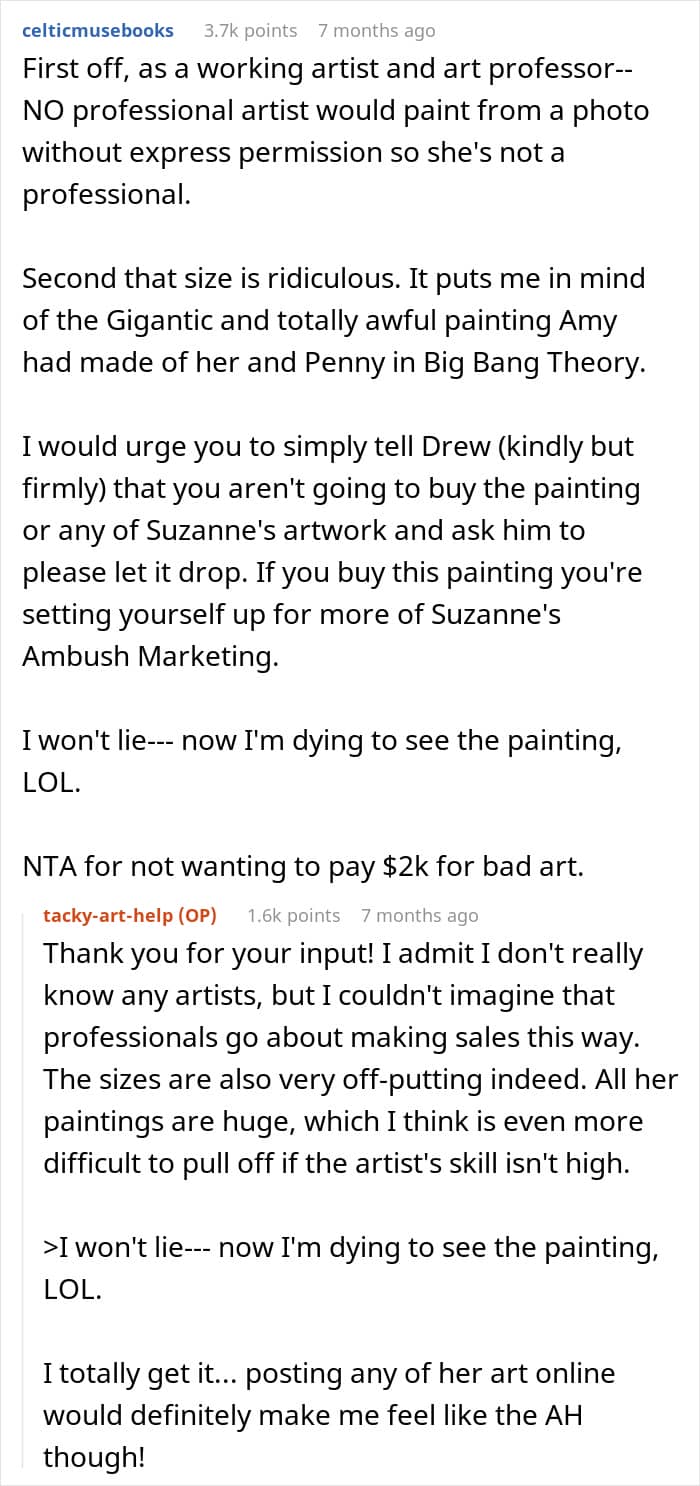700x1486 pixels.
Task: Click the 'NTA for not wanting to pay' line
Action: (302, 865)
